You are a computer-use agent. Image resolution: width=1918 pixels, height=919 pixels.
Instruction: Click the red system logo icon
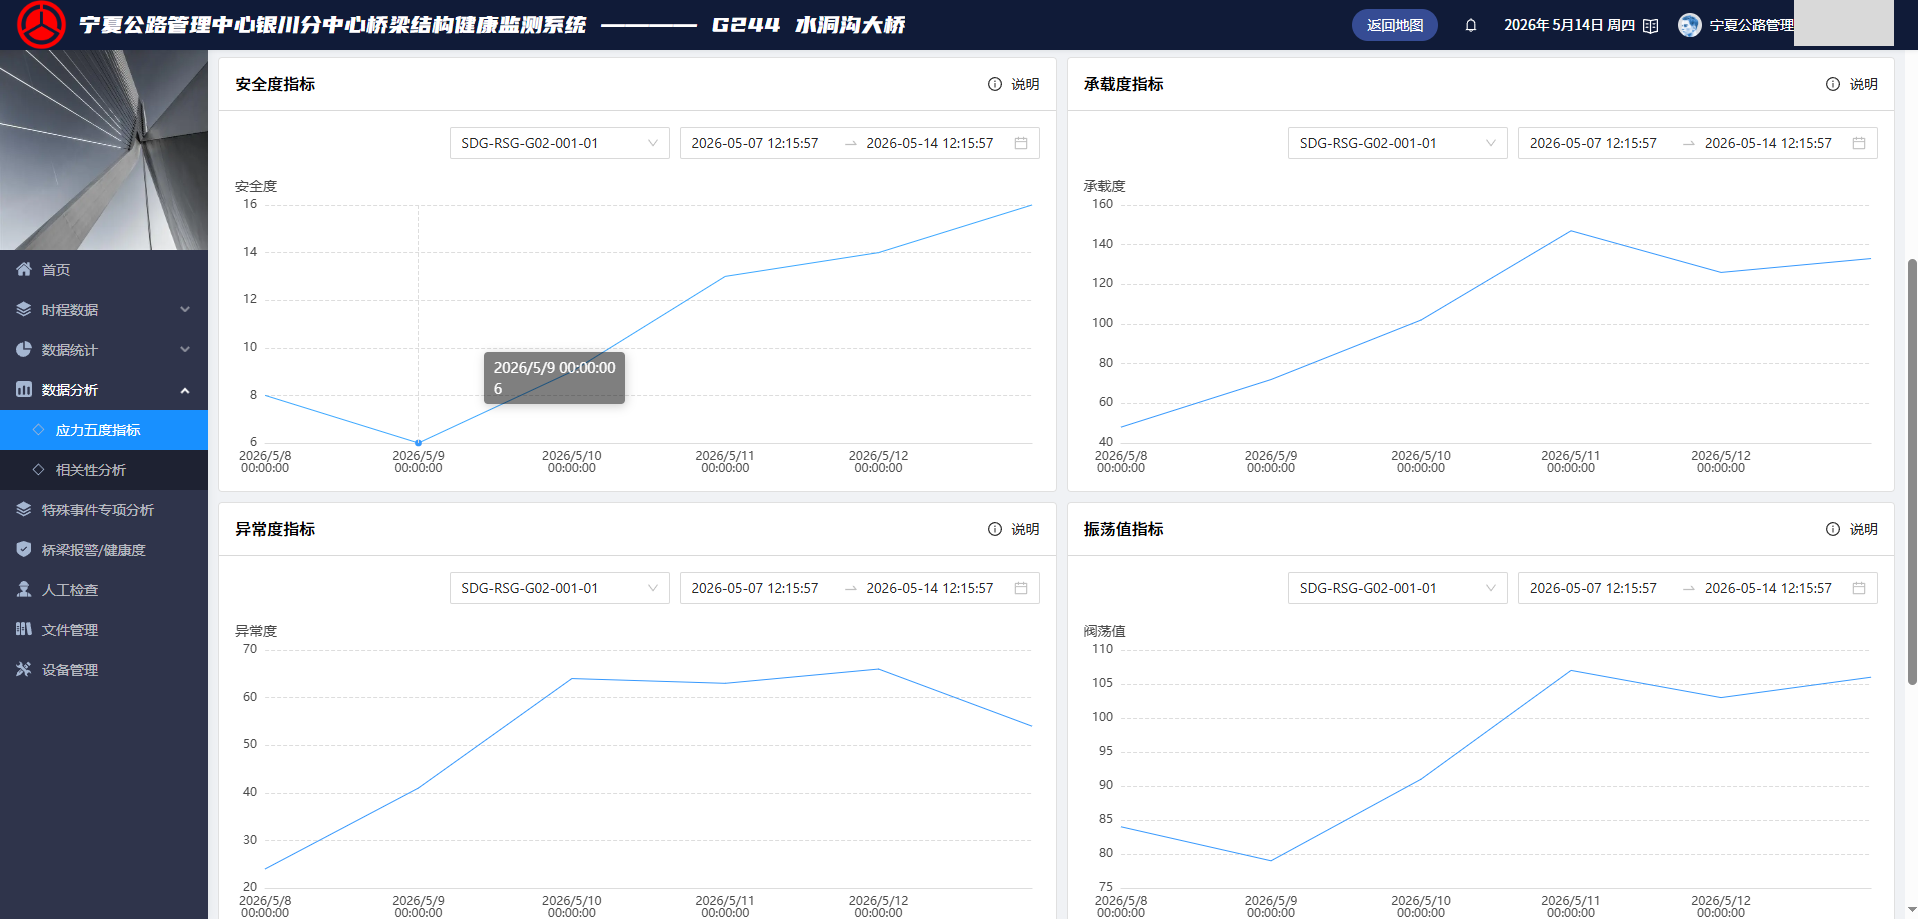(x=41, y=25)
